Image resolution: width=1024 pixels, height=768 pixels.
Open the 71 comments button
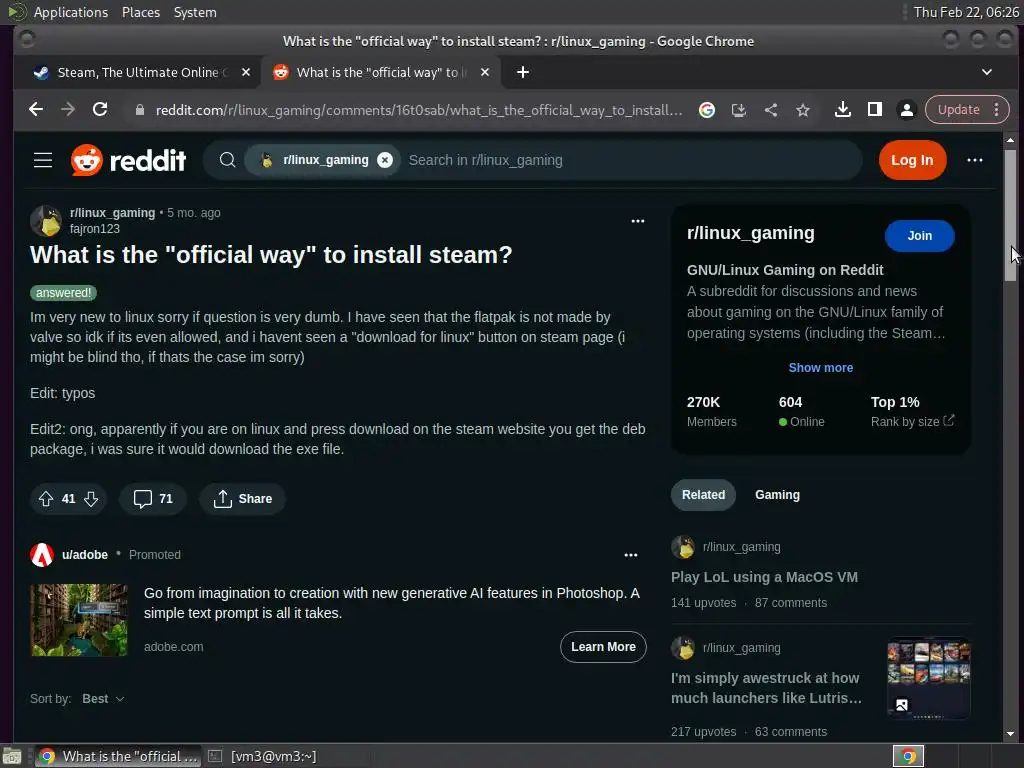153,499
